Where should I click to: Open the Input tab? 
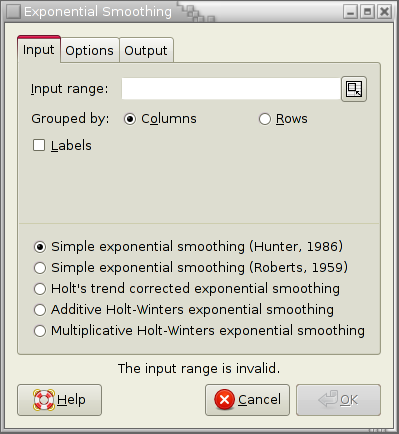pyautogui.click(x=39, y=50)
